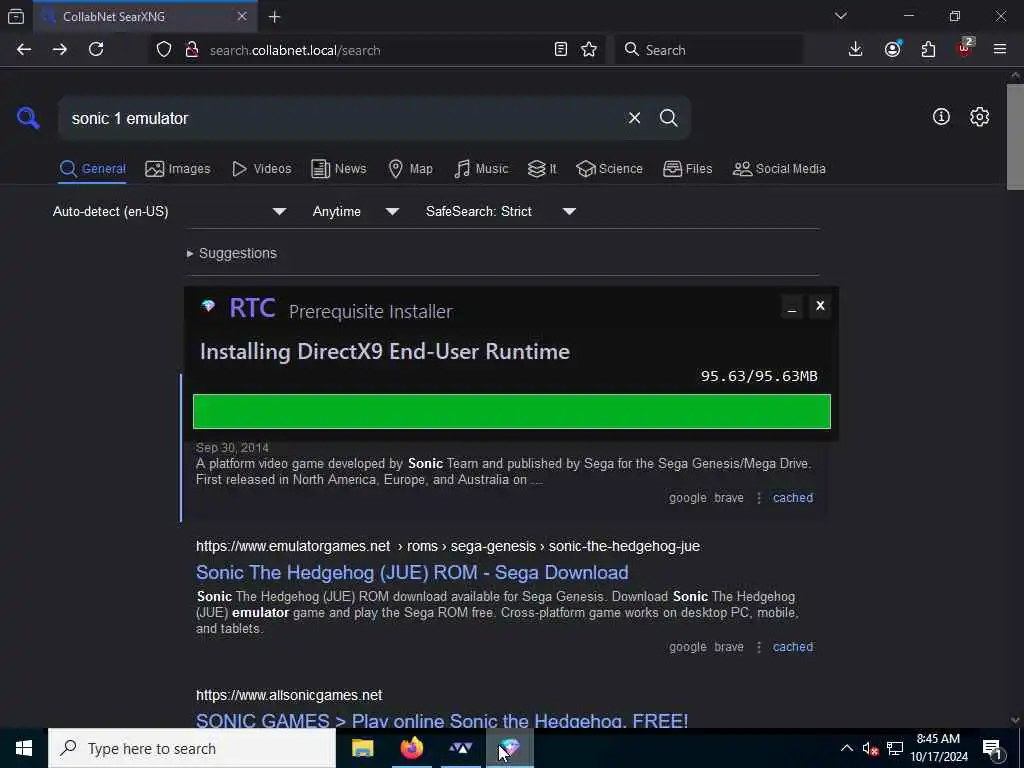Bookmark this page with the star

(589, 50)
